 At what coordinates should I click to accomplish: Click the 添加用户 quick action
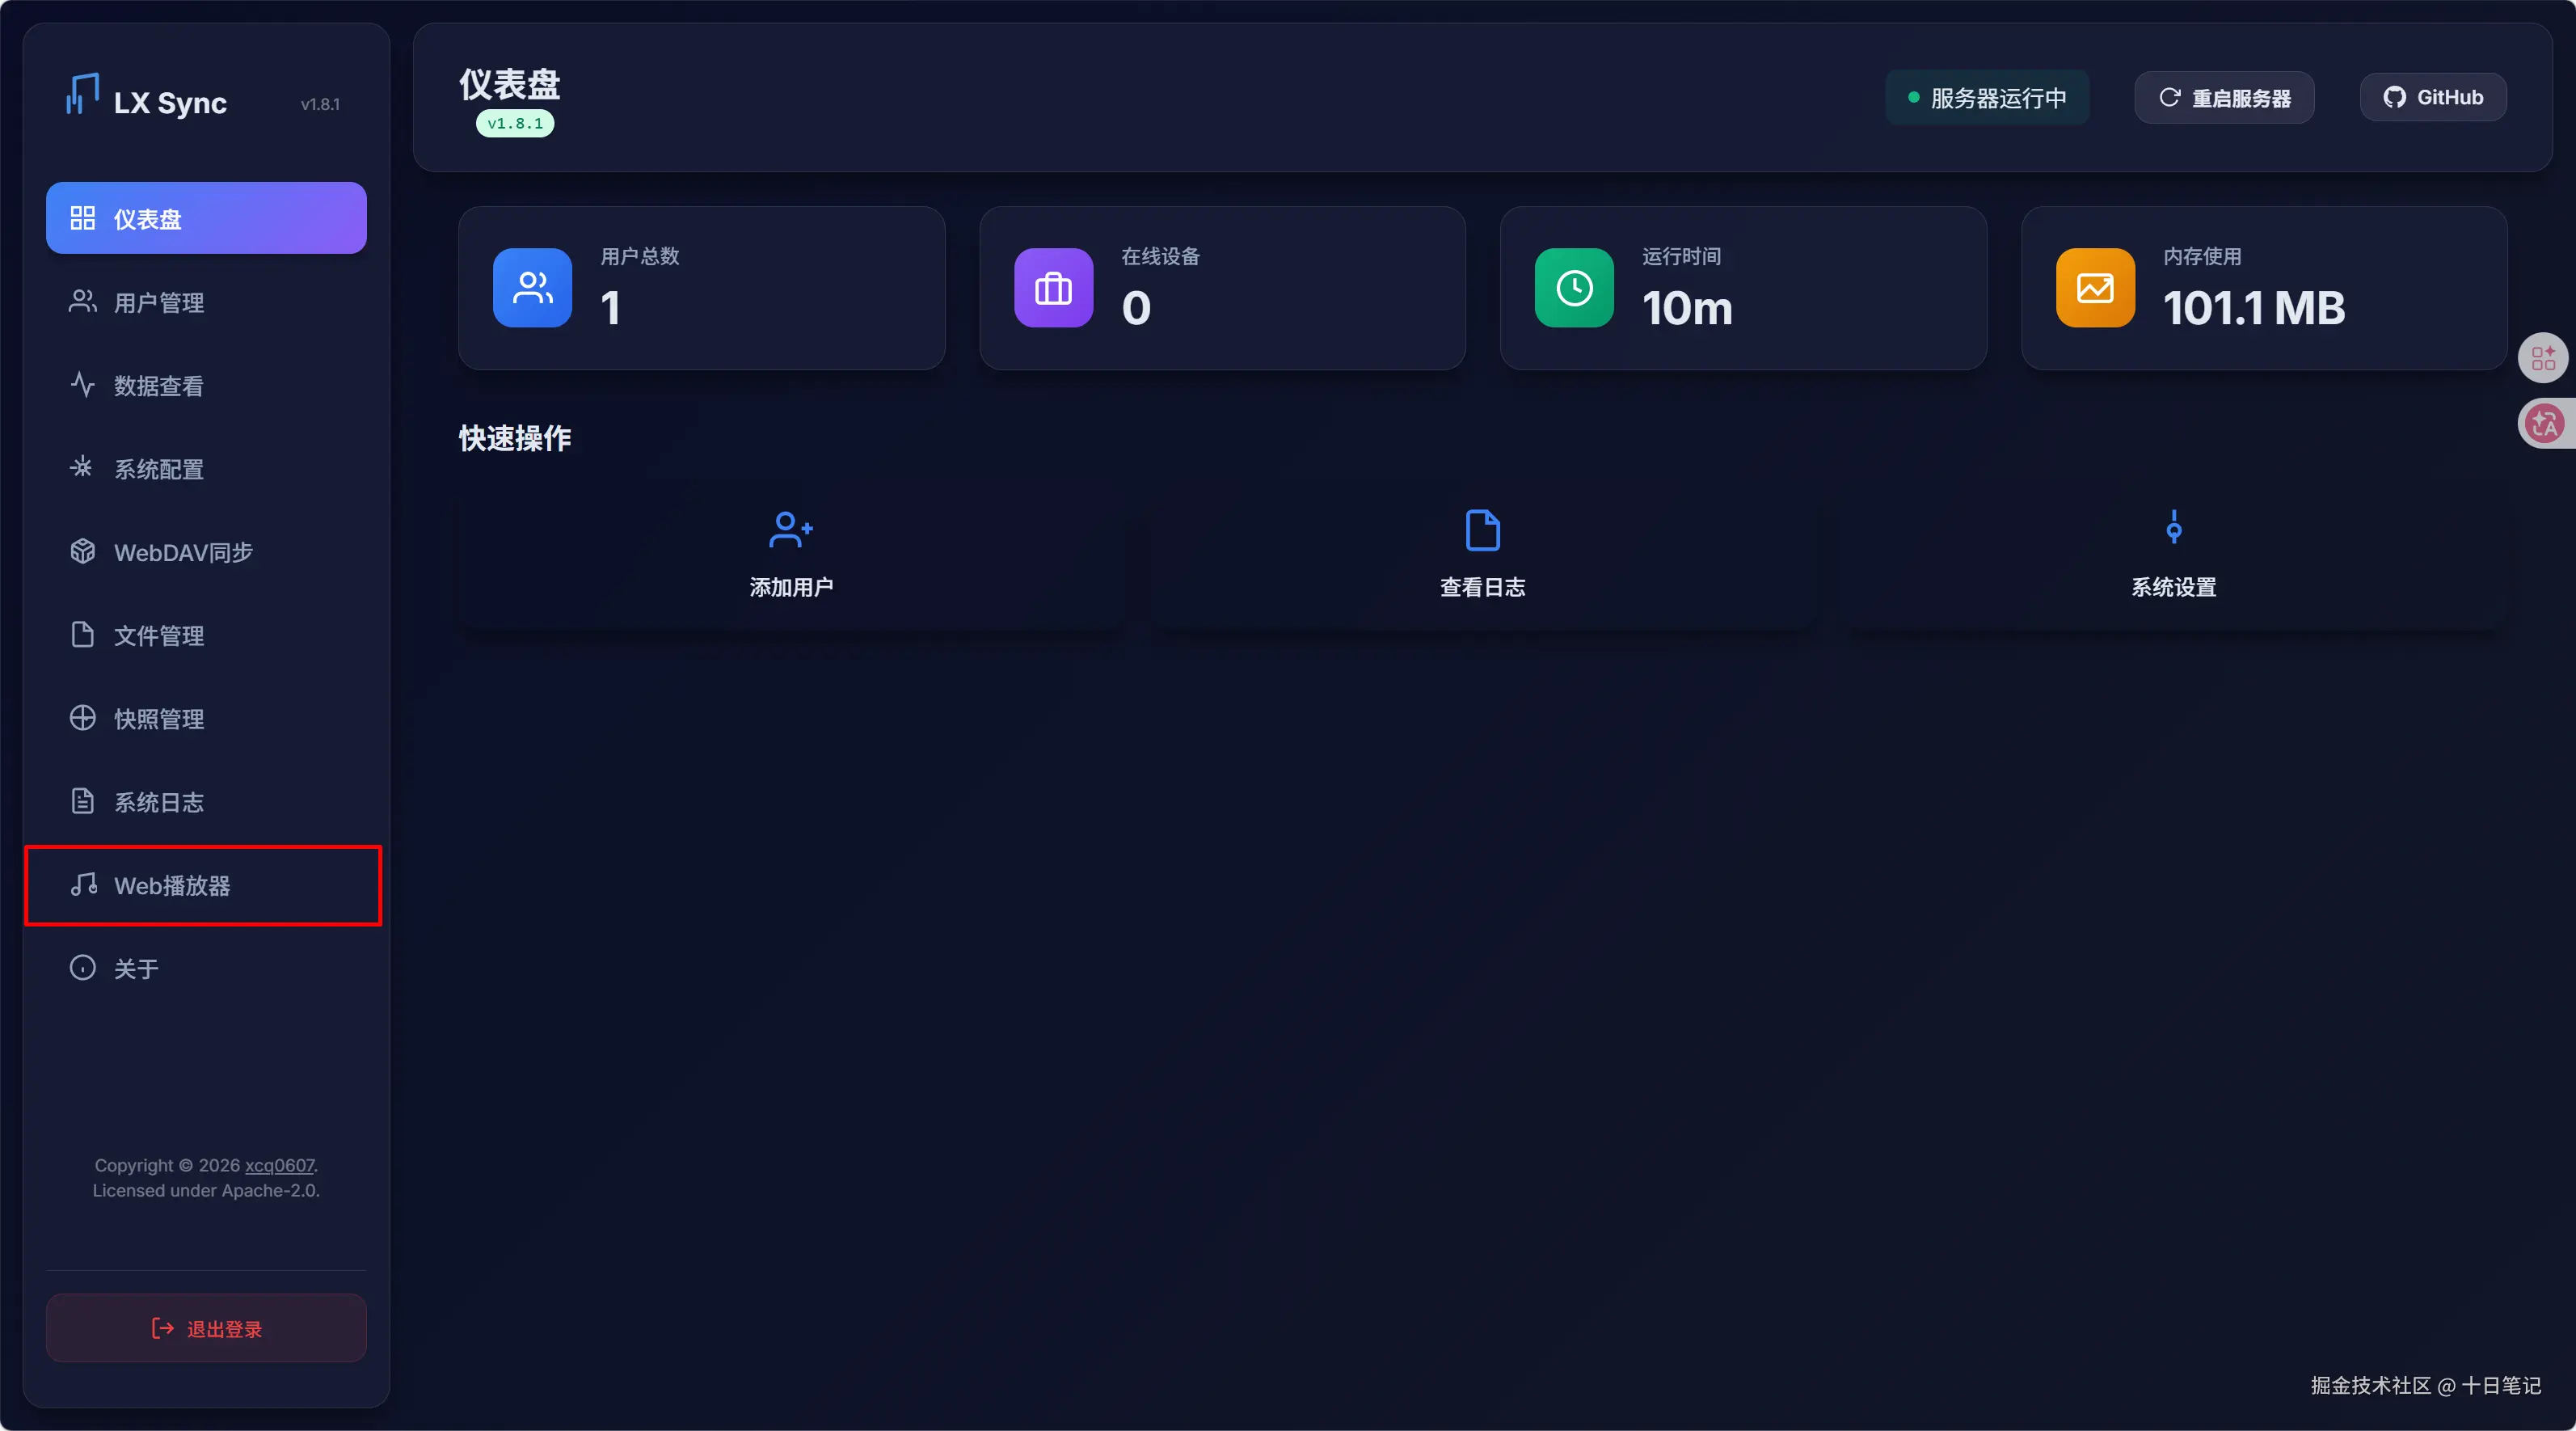tap(791, 554)
